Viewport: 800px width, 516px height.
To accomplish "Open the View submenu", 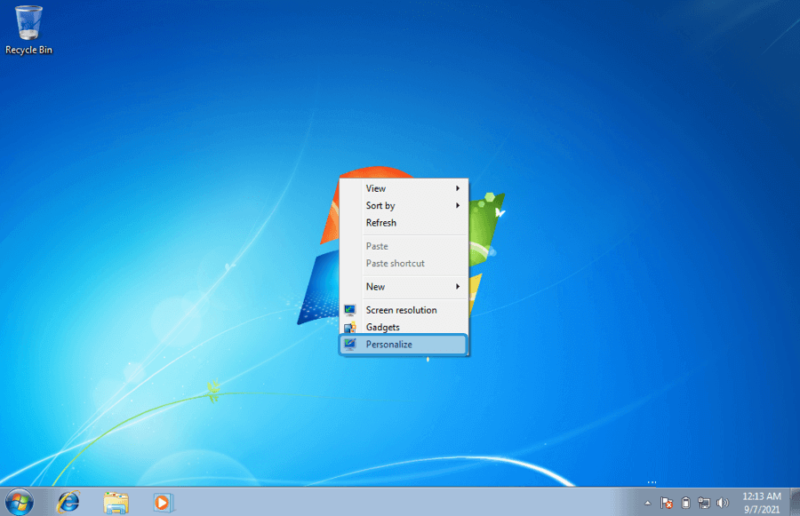I will (x=403, y=188).
